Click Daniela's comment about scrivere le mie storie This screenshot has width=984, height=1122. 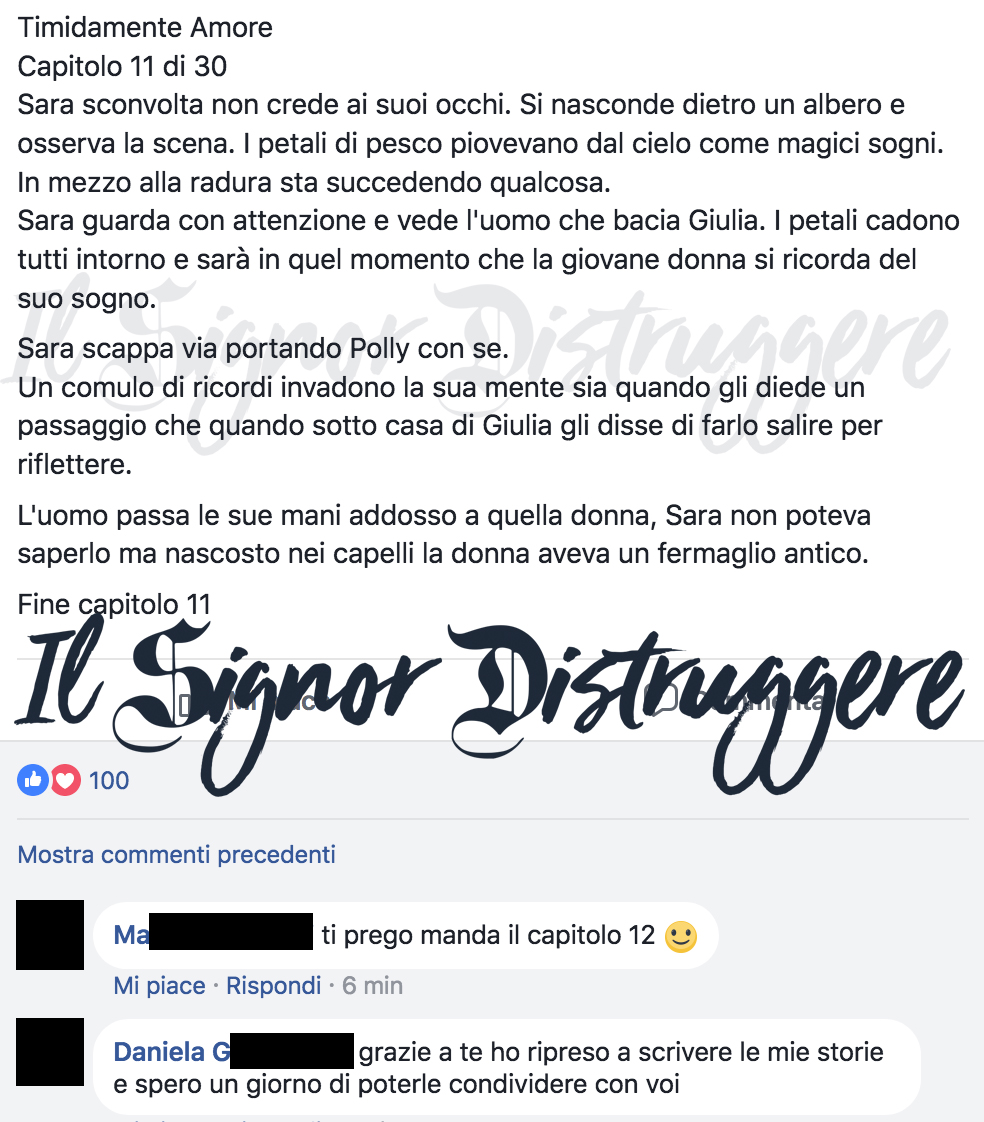click(498, 1068)
